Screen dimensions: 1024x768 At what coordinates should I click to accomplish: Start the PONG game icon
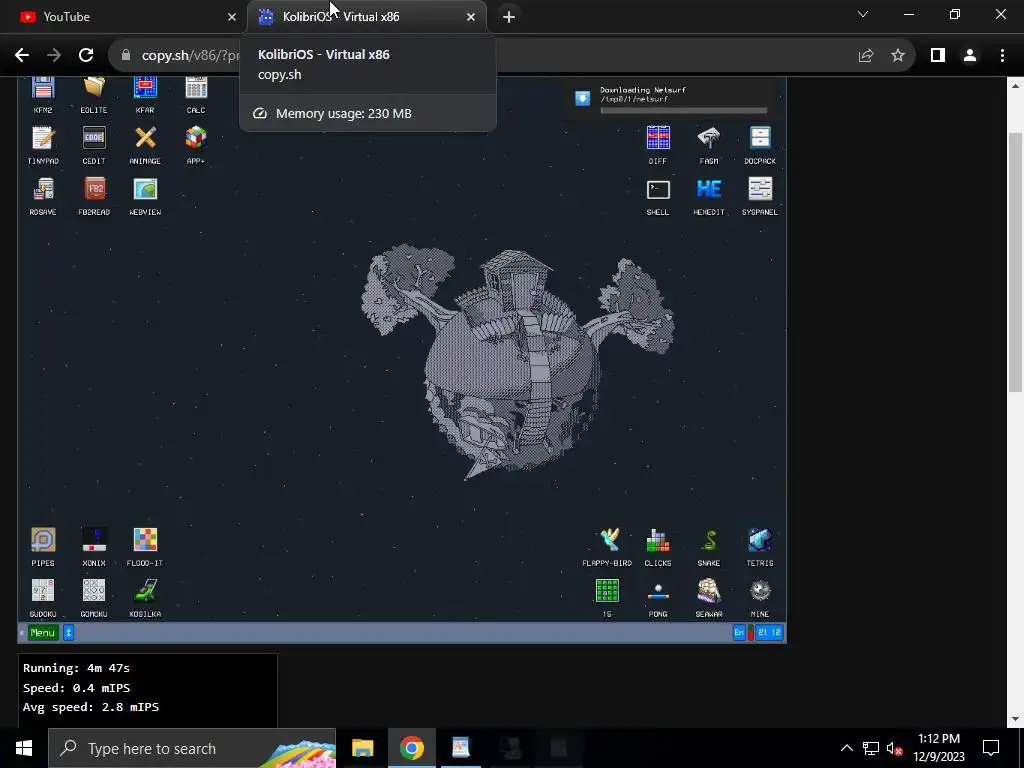click(x=658, y=598)
